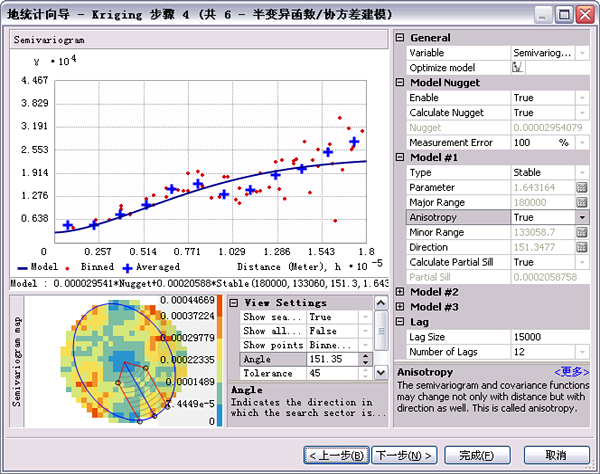Screen dimensions: 600x474
Task: Collapse the View Settings group
Action: (234, 303)
